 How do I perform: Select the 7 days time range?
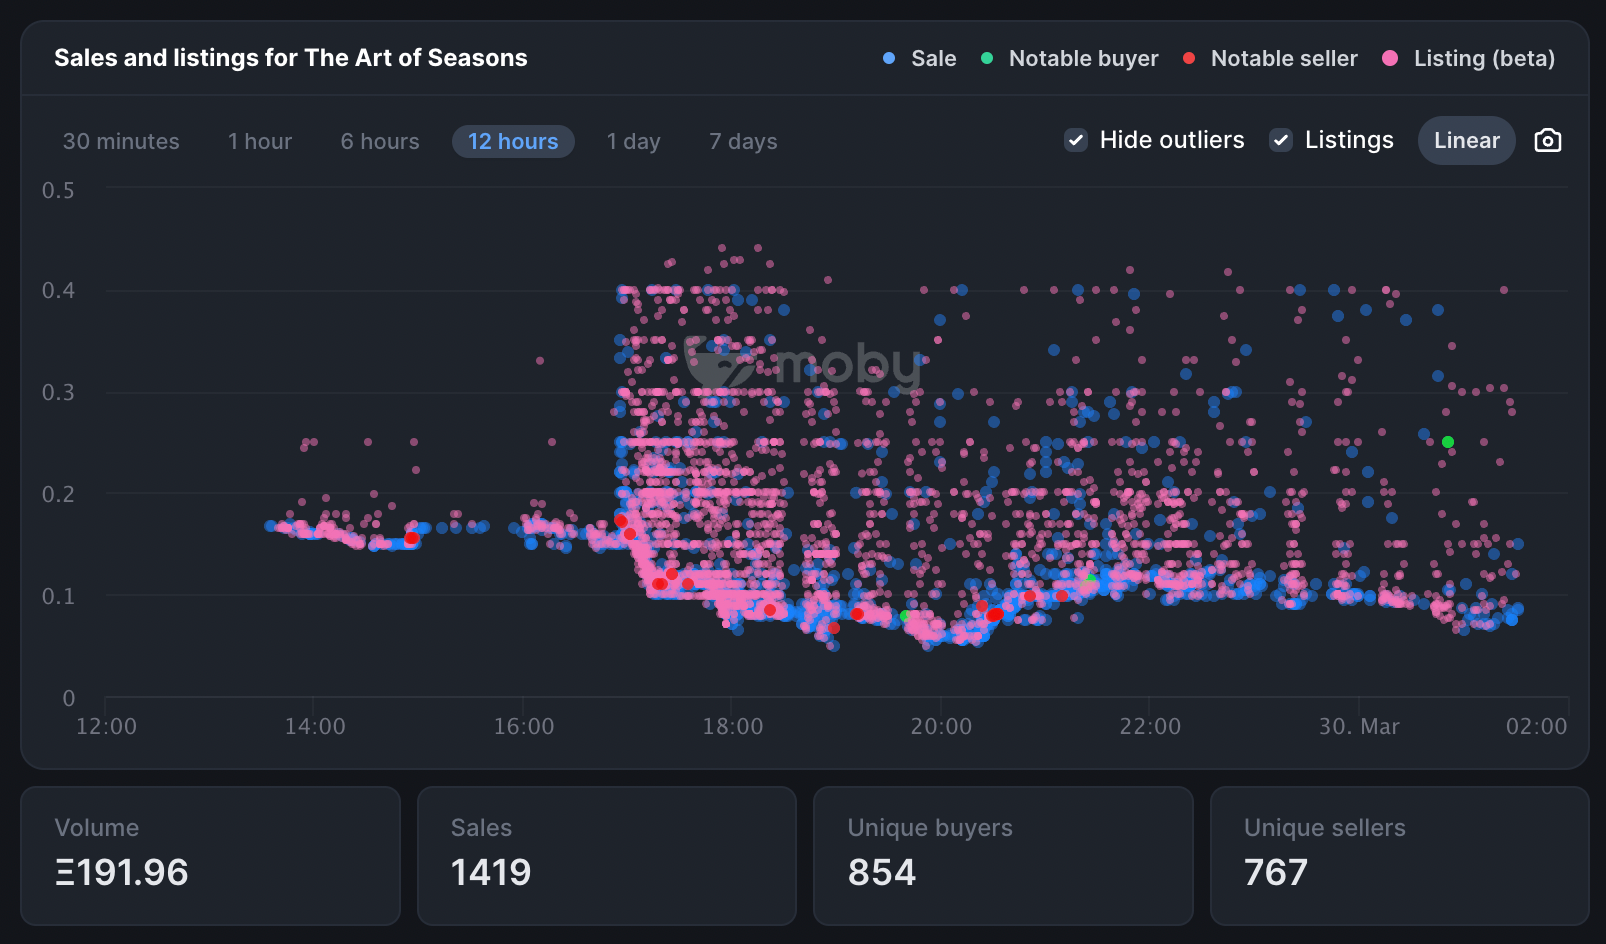[x=743, y=141]
